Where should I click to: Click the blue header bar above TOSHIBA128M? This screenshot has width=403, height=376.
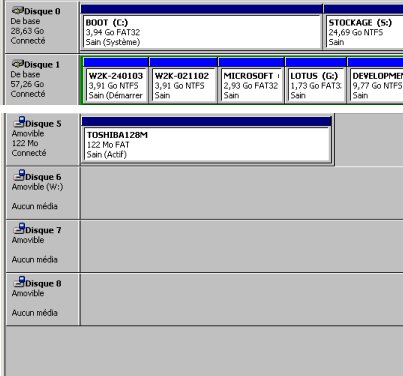click(x=206, y=121)
